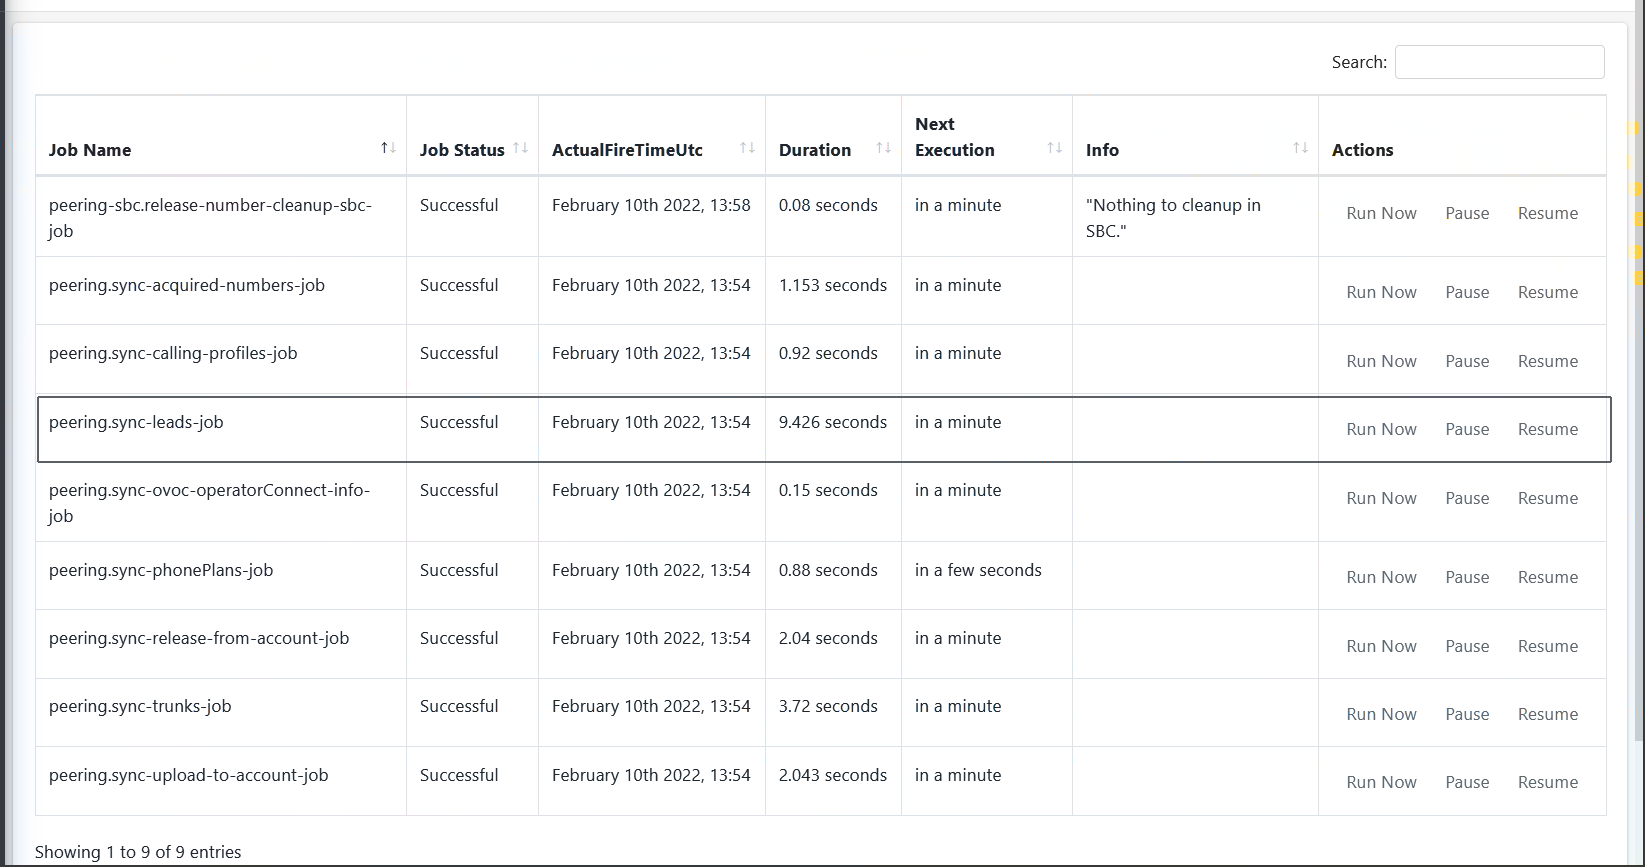
Task: Run Now for sync-release-from-account-job
Action: pyautogui.click(x=1381, y=646)
